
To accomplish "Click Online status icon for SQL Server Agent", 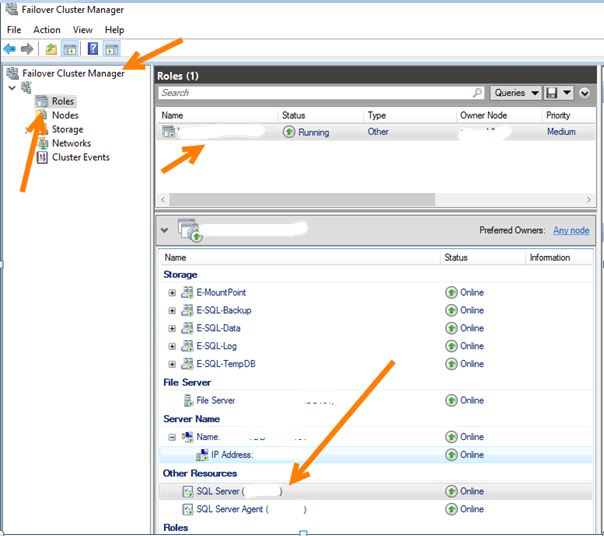I will pyautogui.click(x=451, y=509).
